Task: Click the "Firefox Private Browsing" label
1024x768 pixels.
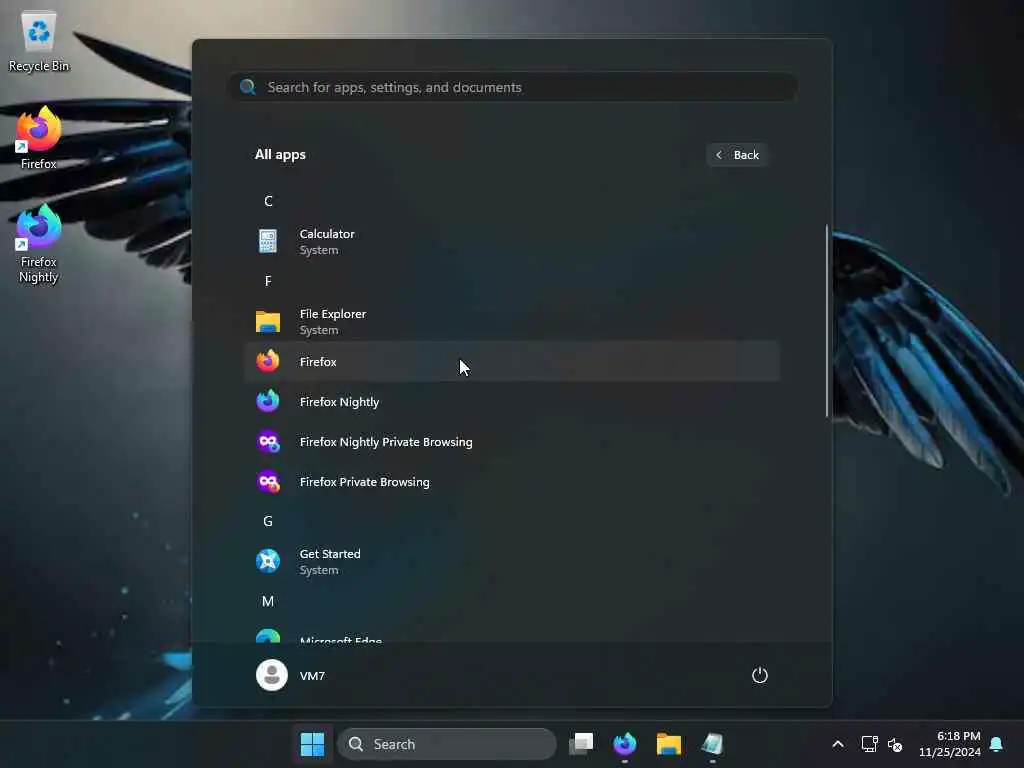Action: point(364,482)
